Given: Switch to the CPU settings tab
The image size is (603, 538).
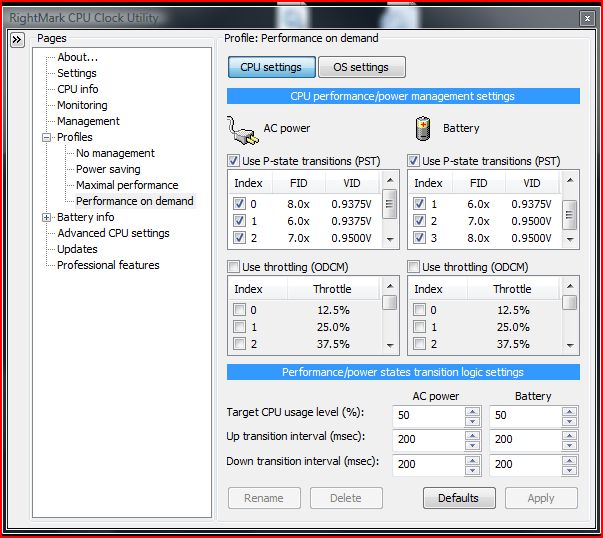Looking at the screenshot, I should [272, 67].
